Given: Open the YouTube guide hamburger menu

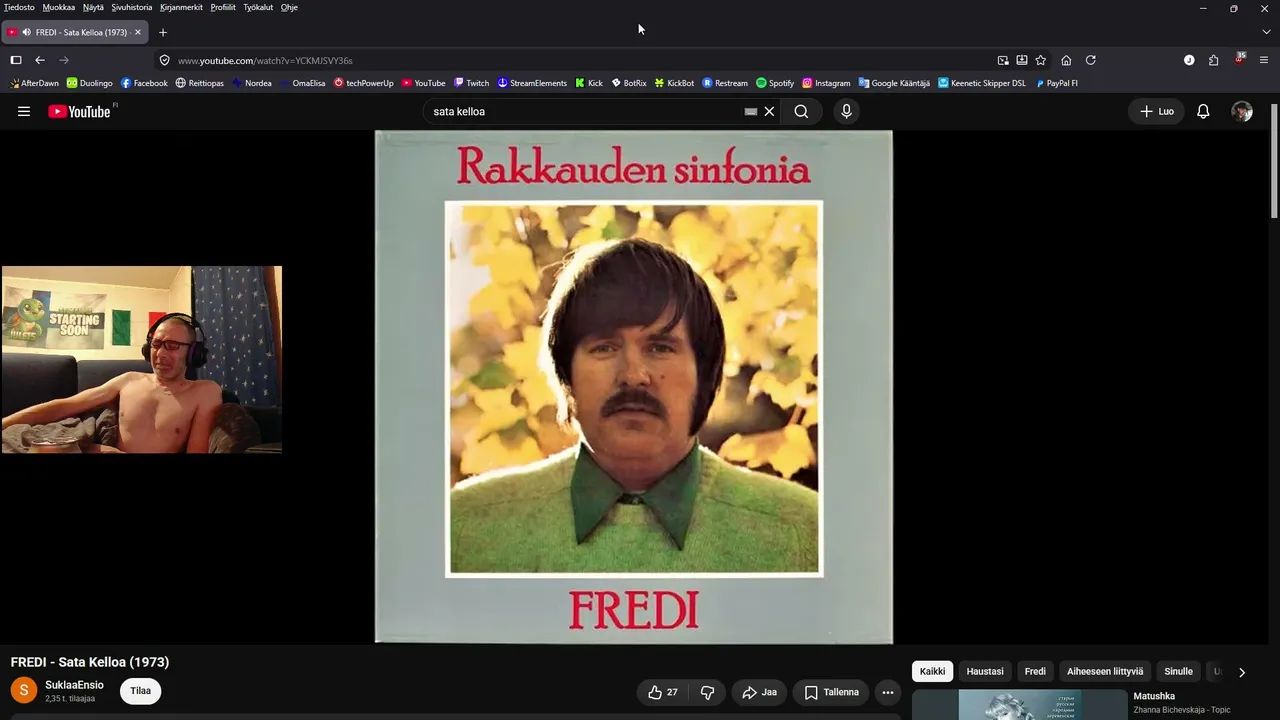Looking at the screenshot, I should [24, 112].
